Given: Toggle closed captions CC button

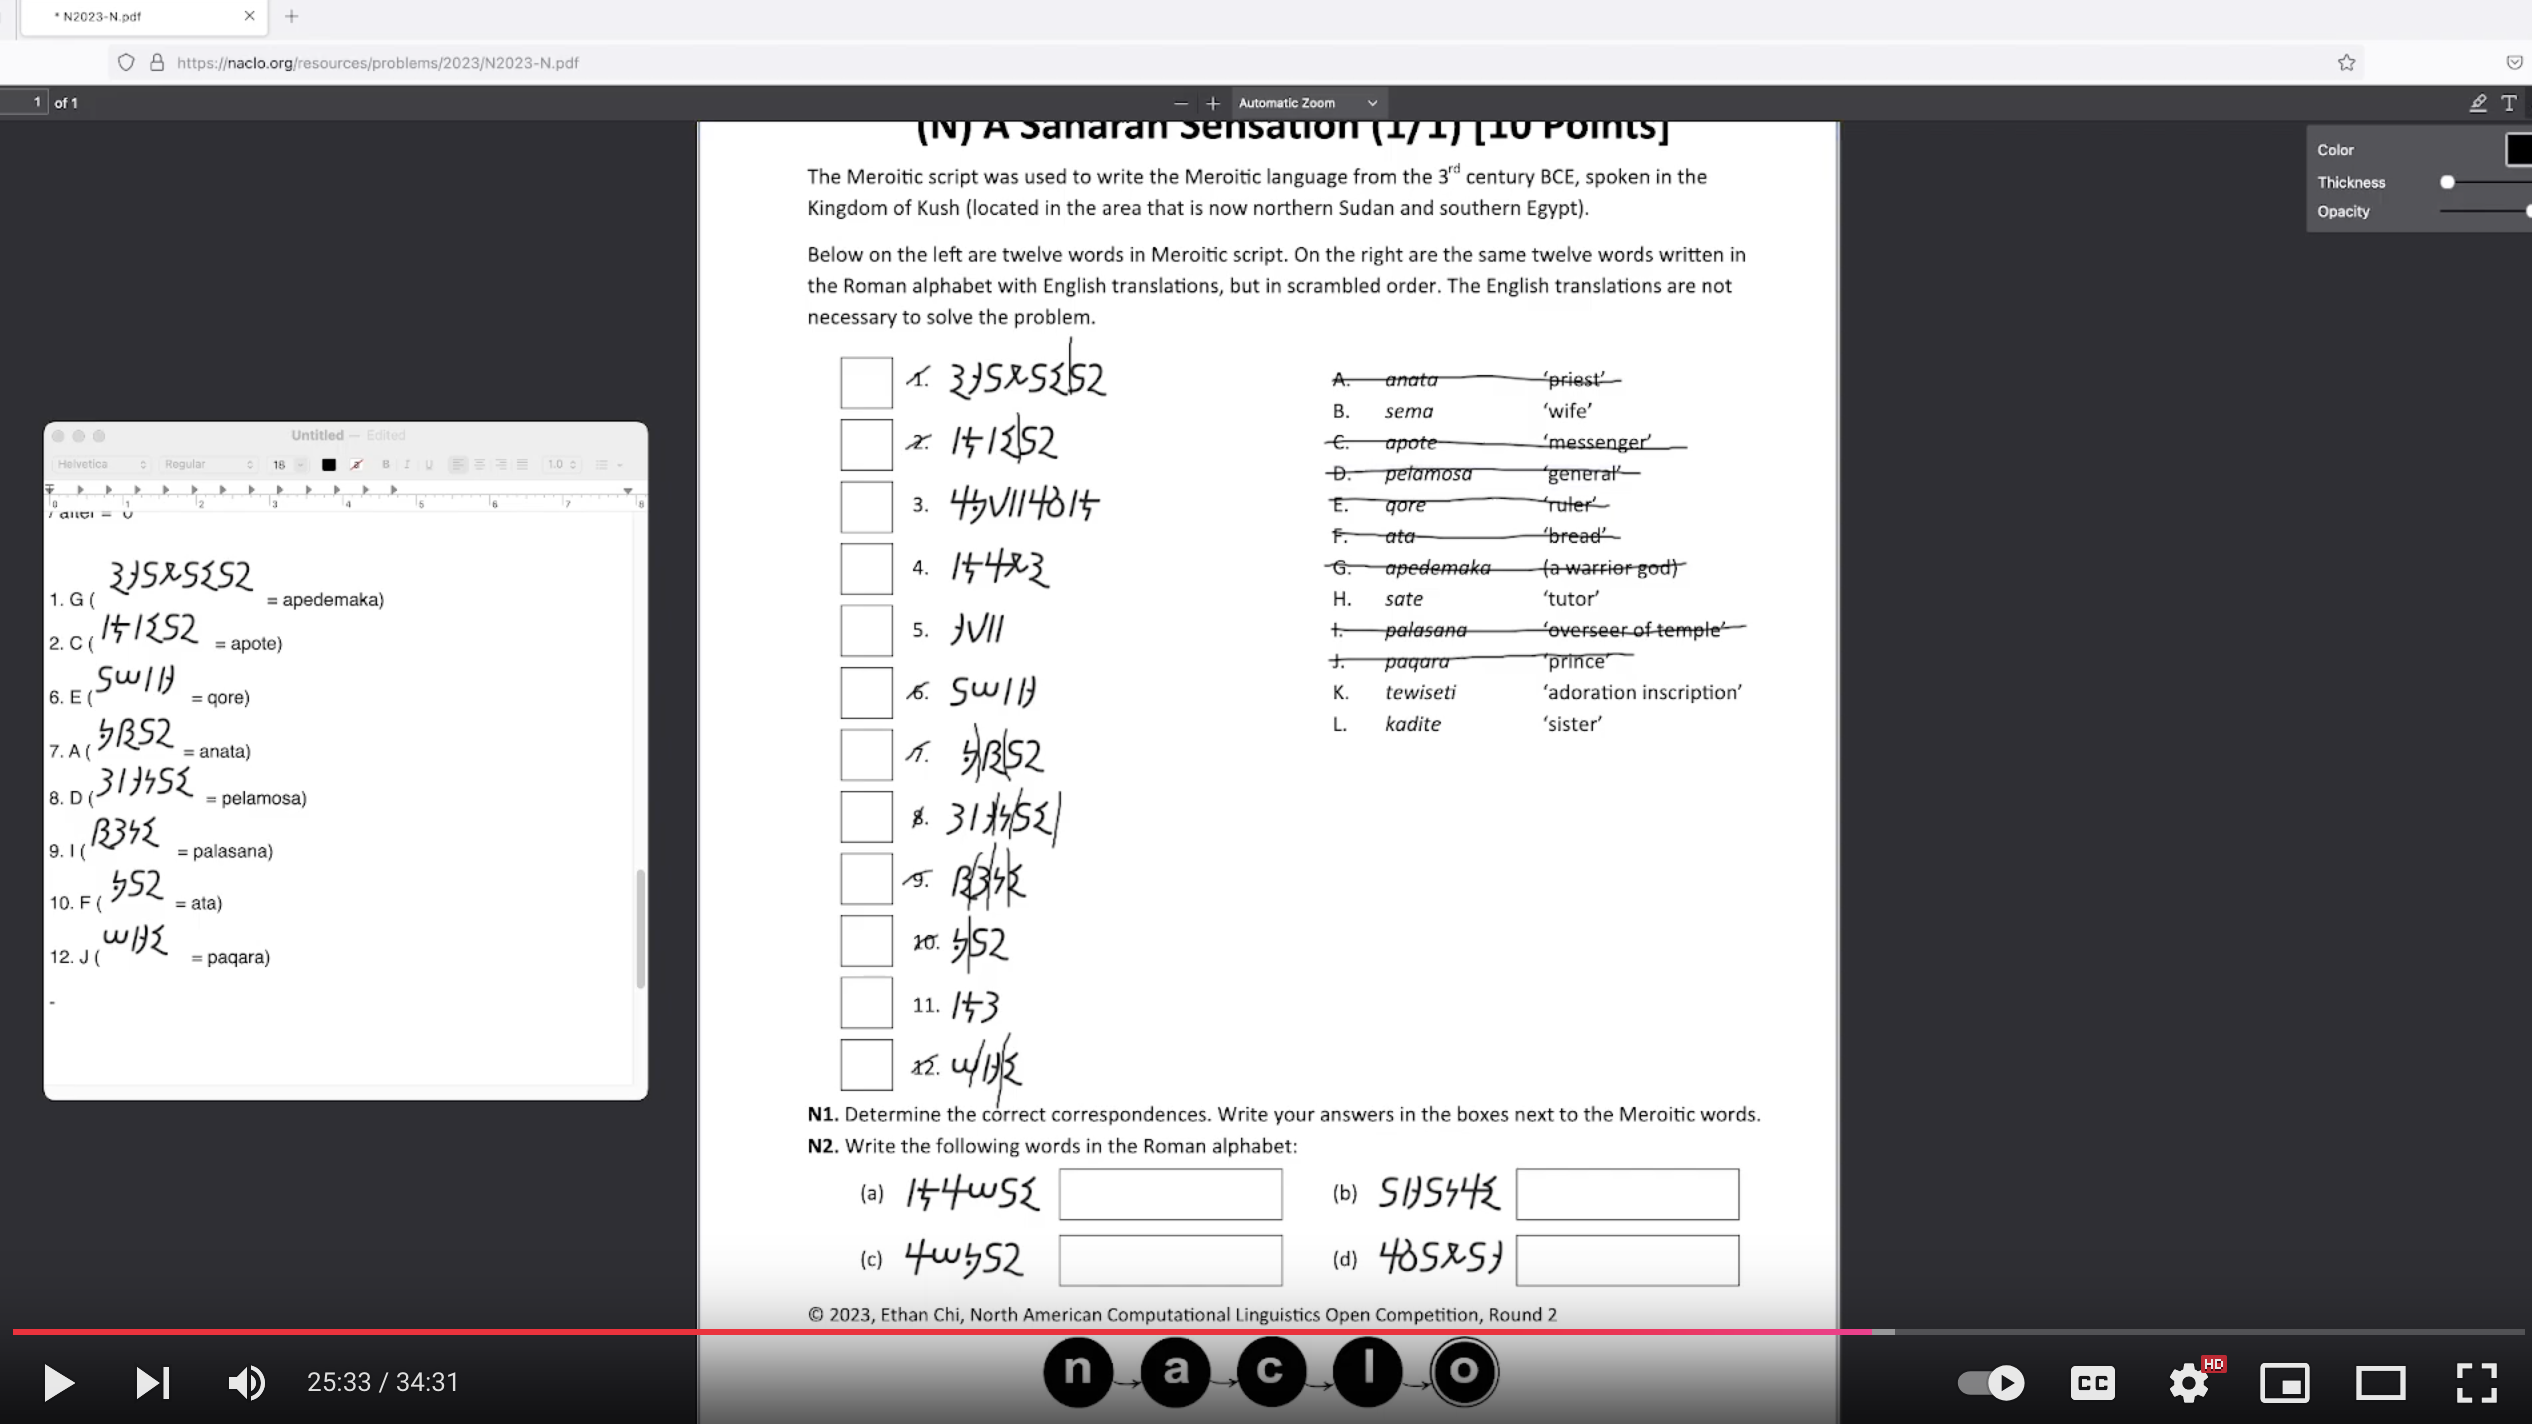Looking at the screenshot, I should click(2093, 1383).
